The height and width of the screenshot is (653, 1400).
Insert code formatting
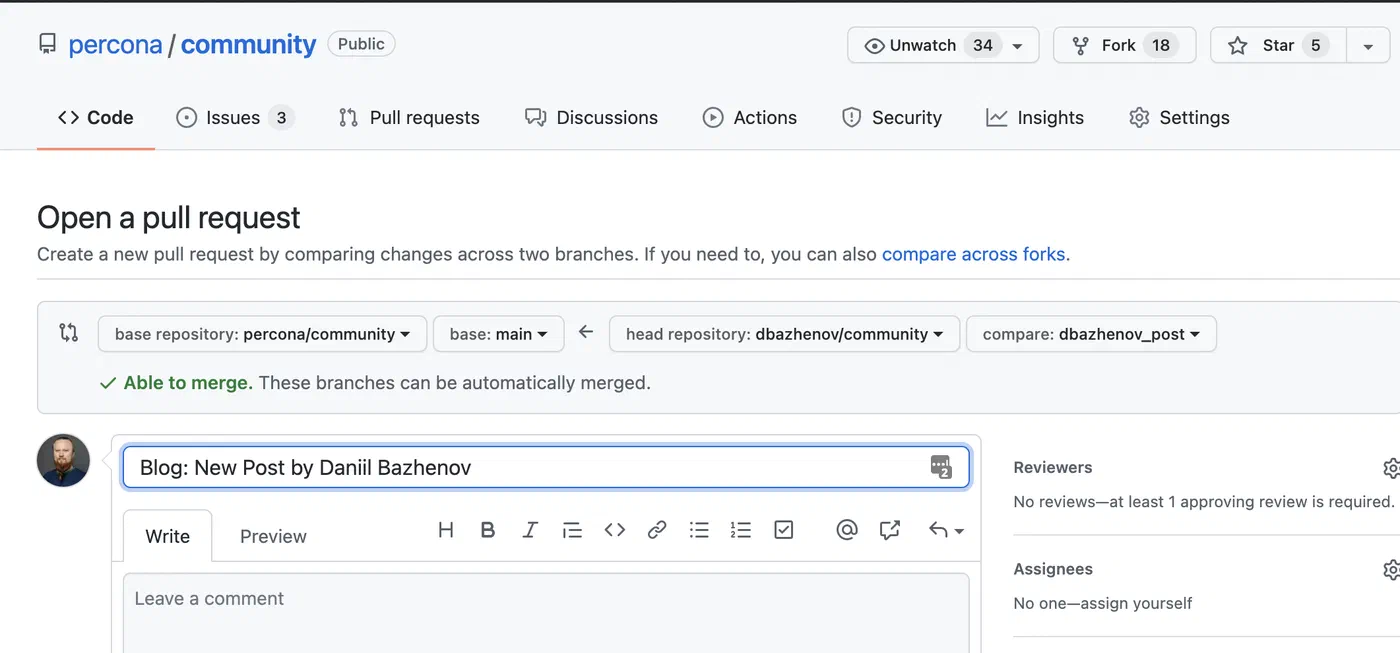(x=615, y=530)
